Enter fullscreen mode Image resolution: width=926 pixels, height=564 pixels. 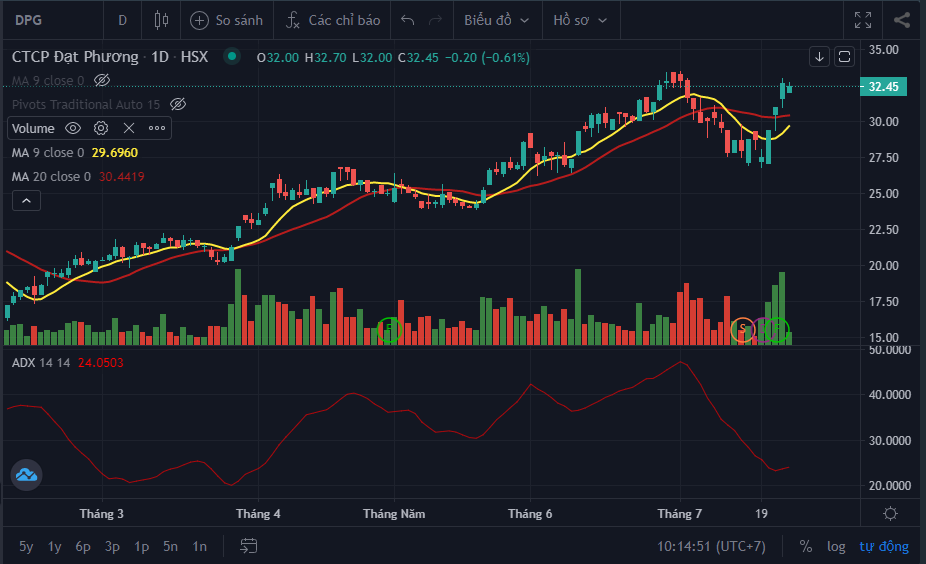point(863,20)
